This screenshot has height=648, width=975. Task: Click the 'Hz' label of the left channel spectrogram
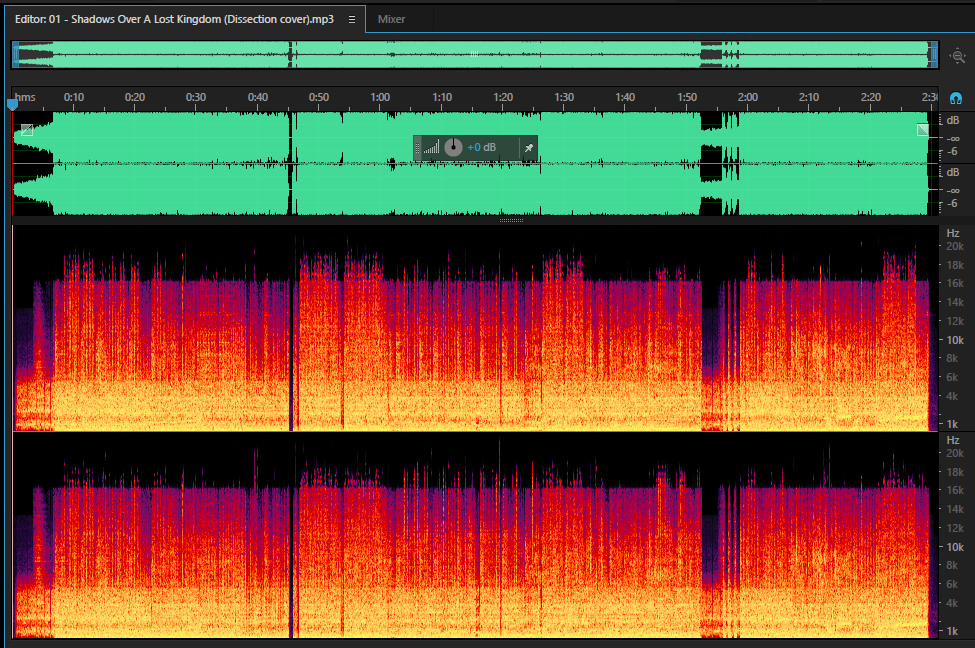point(953,234)
